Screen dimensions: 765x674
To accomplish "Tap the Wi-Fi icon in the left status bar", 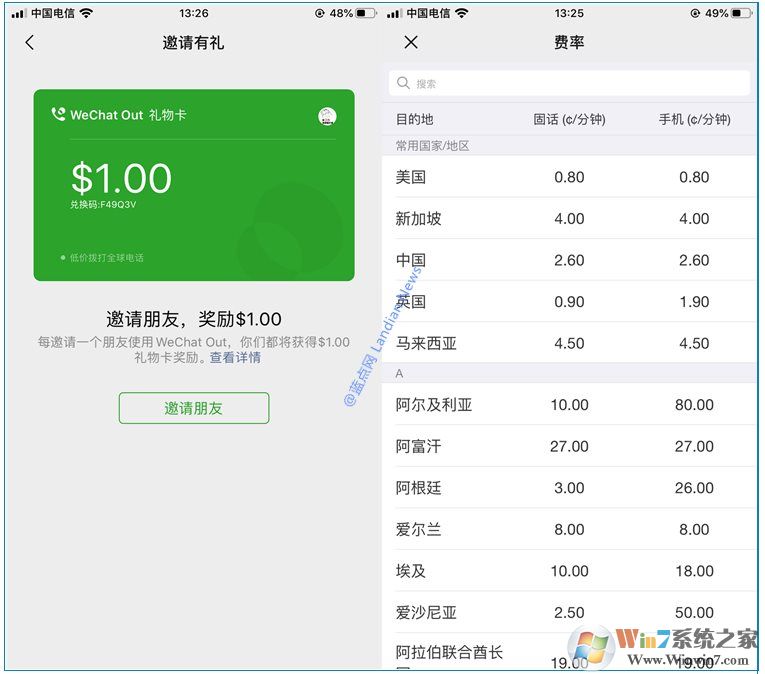I will coord(86,13).
